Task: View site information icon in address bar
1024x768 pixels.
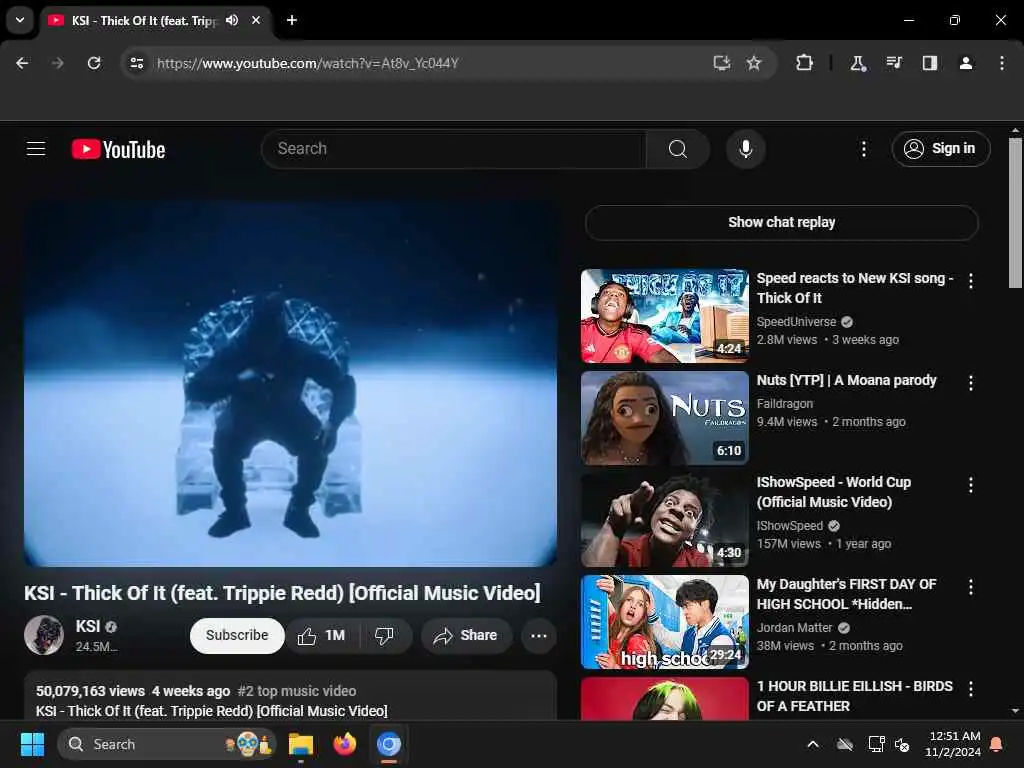Action: 136,63
